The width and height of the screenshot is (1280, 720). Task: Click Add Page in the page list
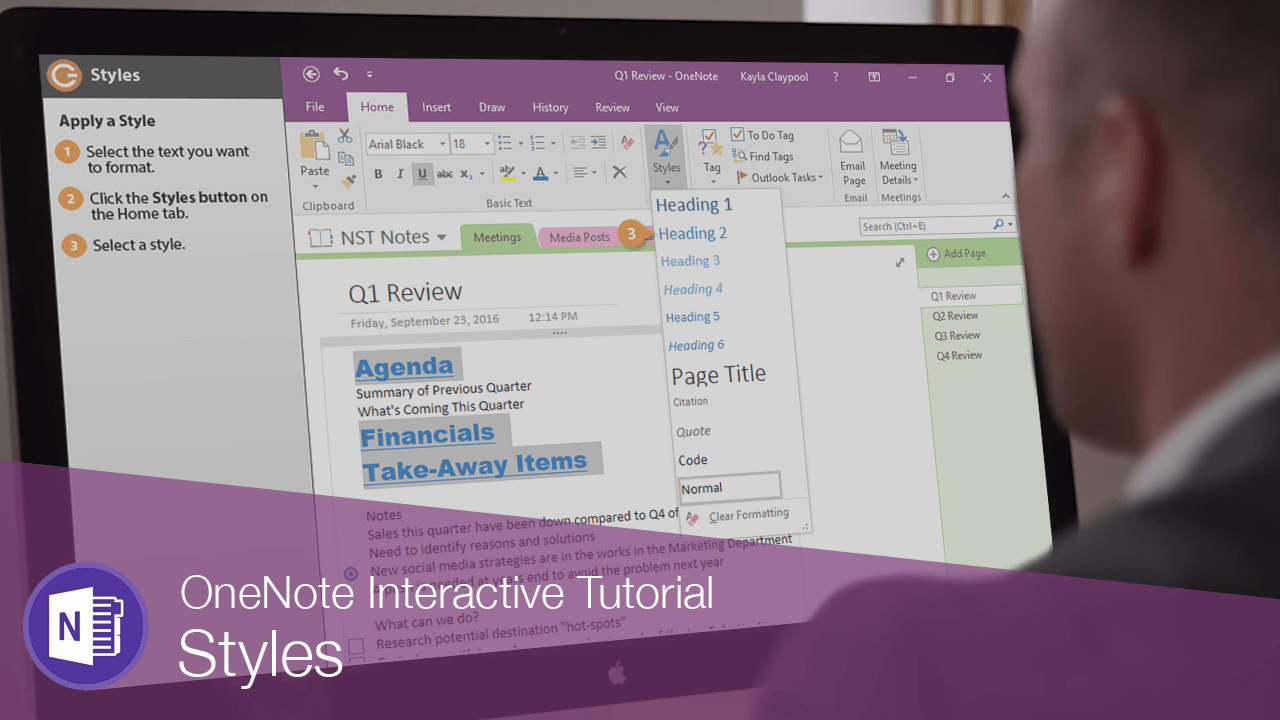(x=957, y=254)
